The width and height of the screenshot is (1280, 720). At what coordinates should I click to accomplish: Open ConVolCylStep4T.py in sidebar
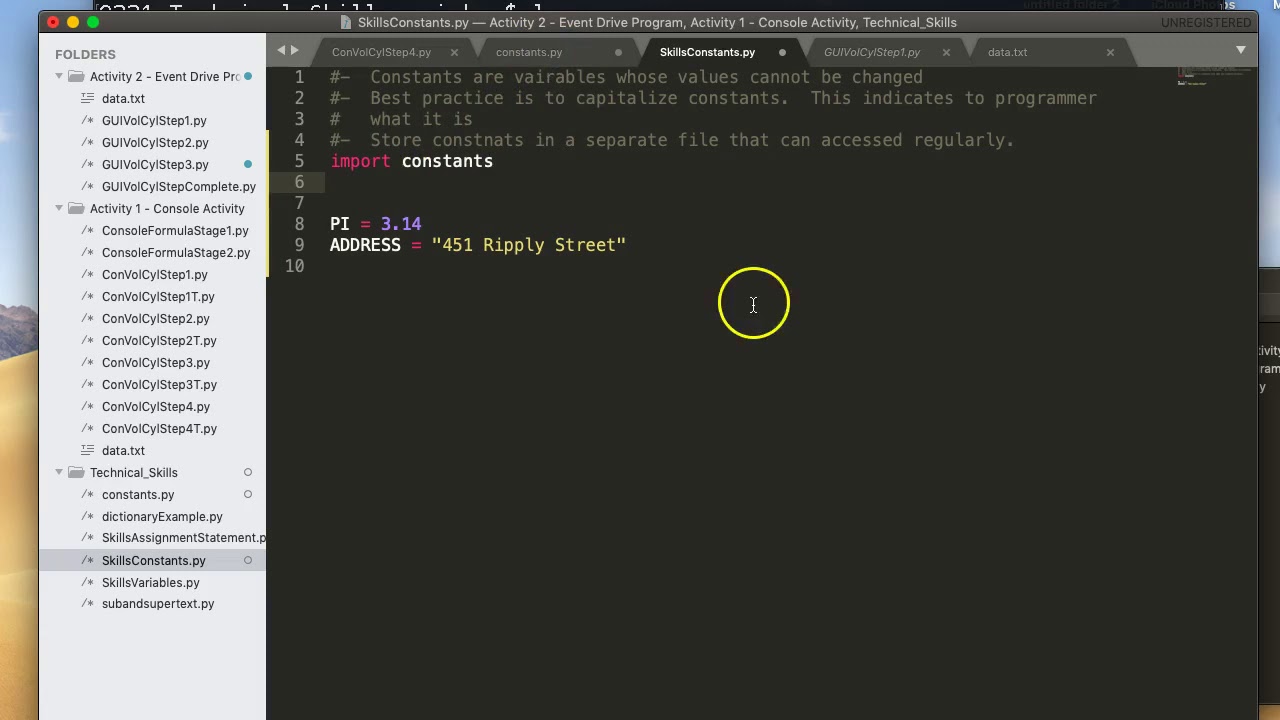(x=159, y=429)
